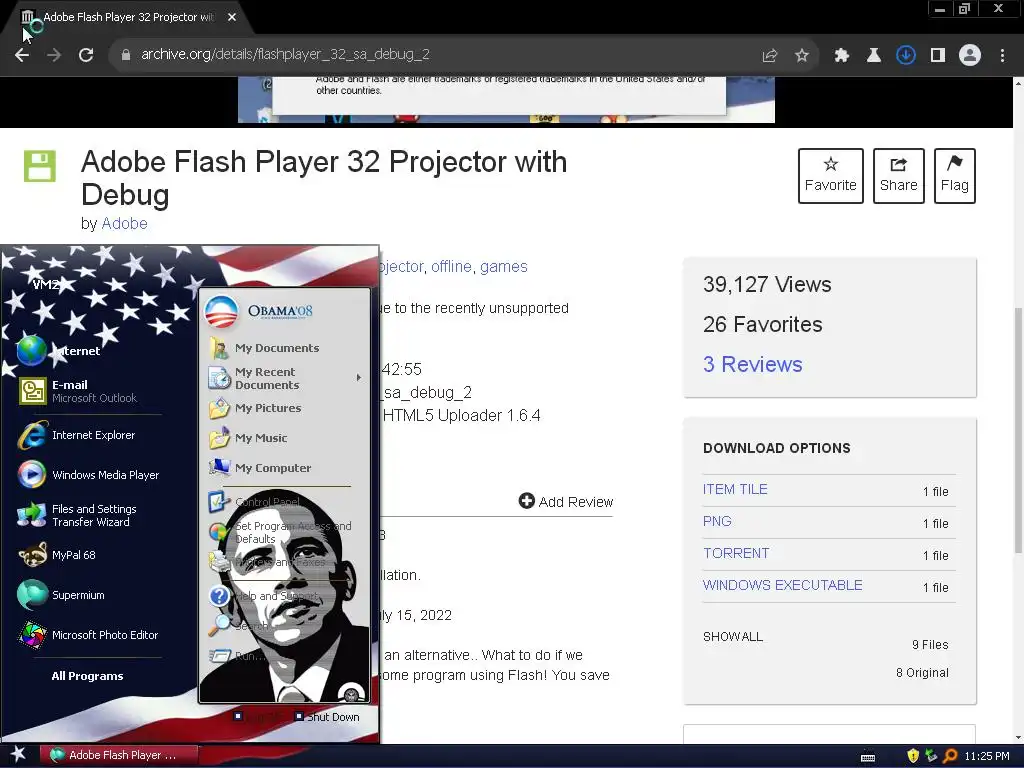Click the flask labs icon in toolbar

pos(874,55)
